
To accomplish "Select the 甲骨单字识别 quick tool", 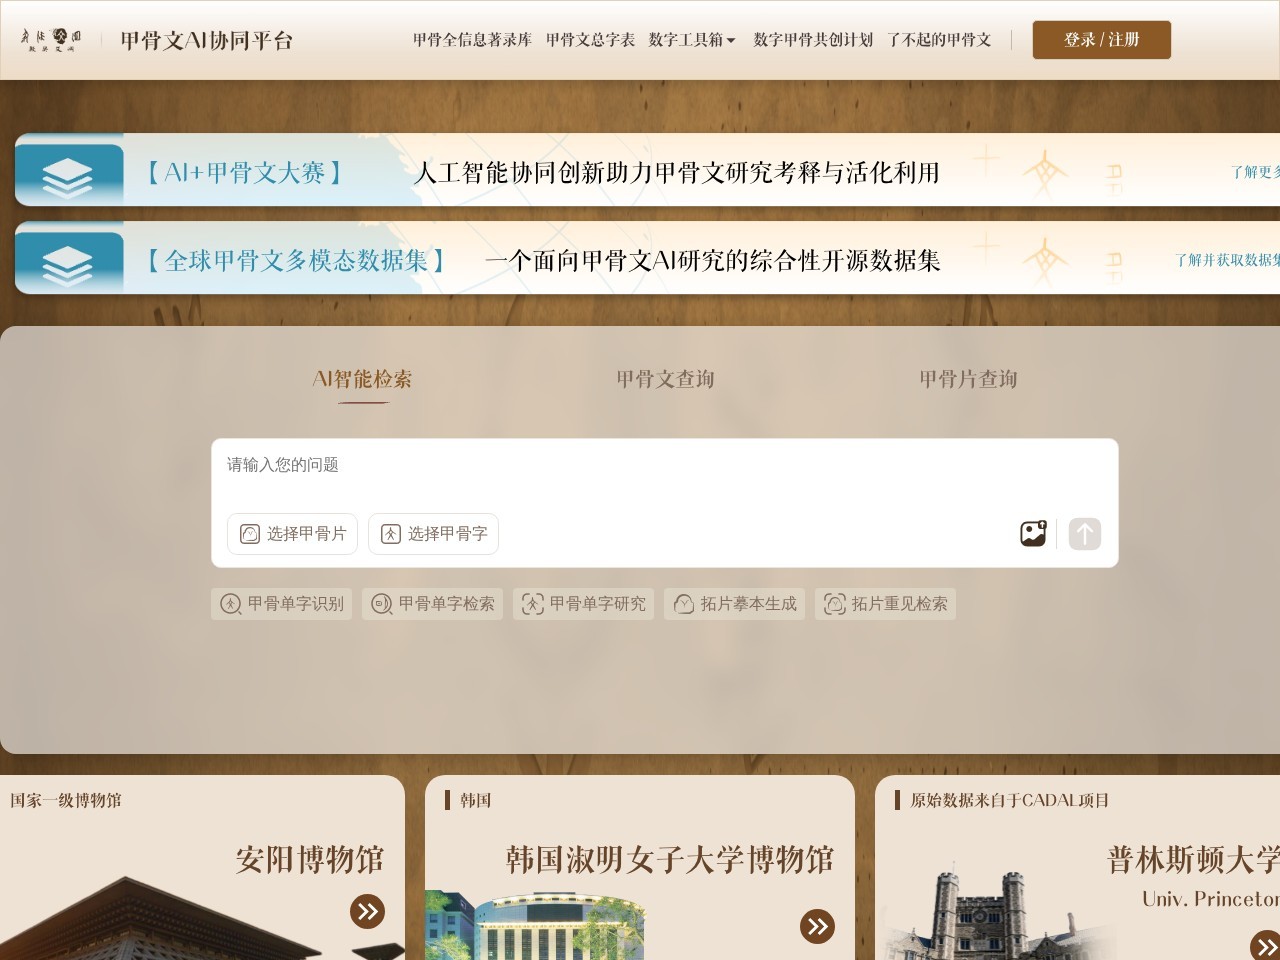I will [x=281, y=604].
